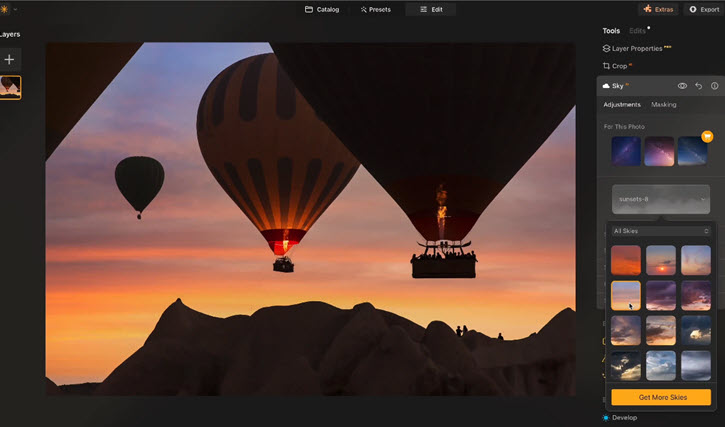The image size is (725, 427).
Task: Open Layer Properties tool
Action: point(637,49)
